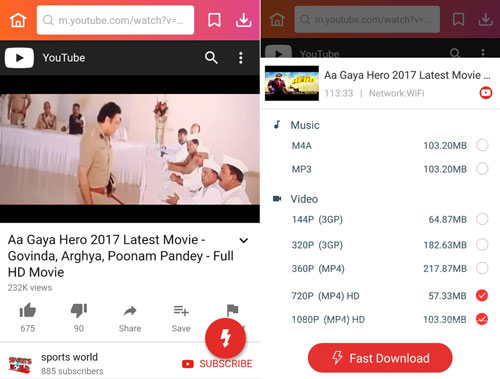
Task: Click the '360P (MP4)' label
Action: (x=318, y=269)
